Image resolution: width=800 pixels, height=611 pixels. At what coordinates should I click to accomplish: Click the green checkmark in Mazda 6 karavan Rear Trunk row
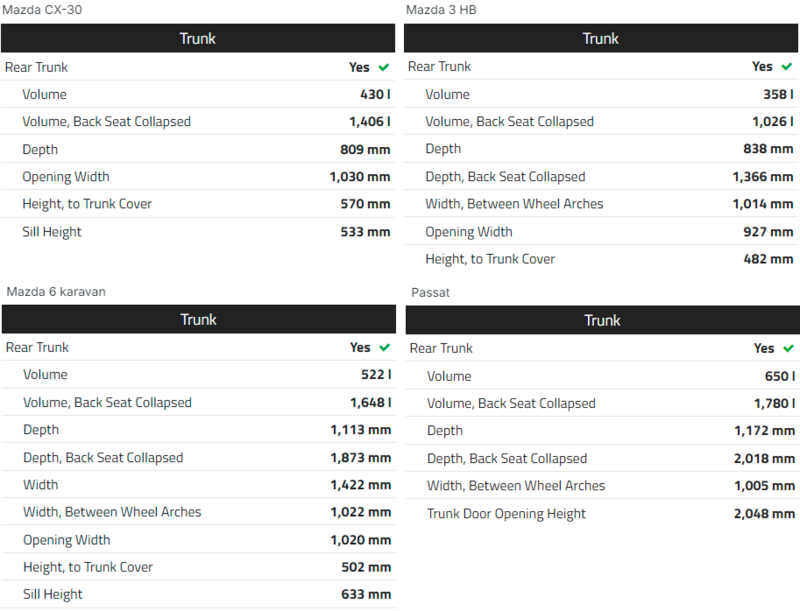[x=385, y=348]
